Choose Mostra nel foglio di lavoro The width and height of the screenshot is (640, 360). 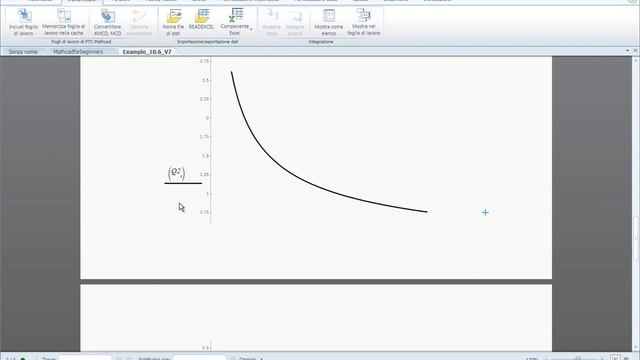(x=364, y=22)
